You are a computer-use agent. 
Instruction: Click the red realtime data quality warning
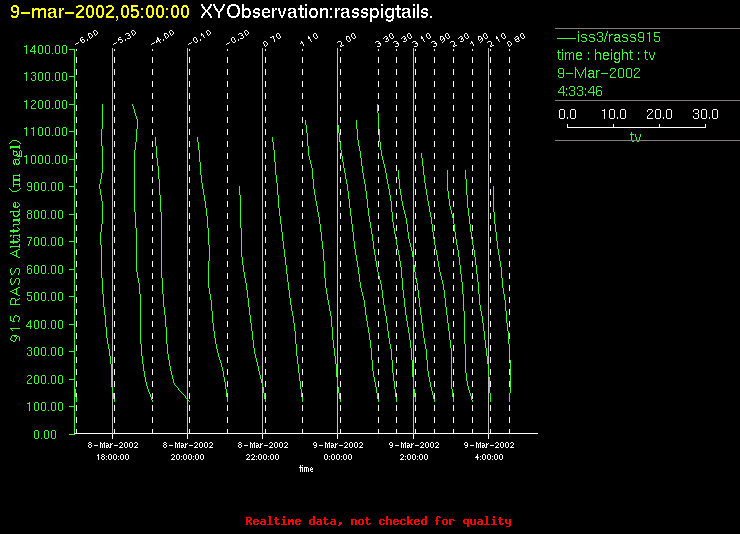click(x=378, y=521)
